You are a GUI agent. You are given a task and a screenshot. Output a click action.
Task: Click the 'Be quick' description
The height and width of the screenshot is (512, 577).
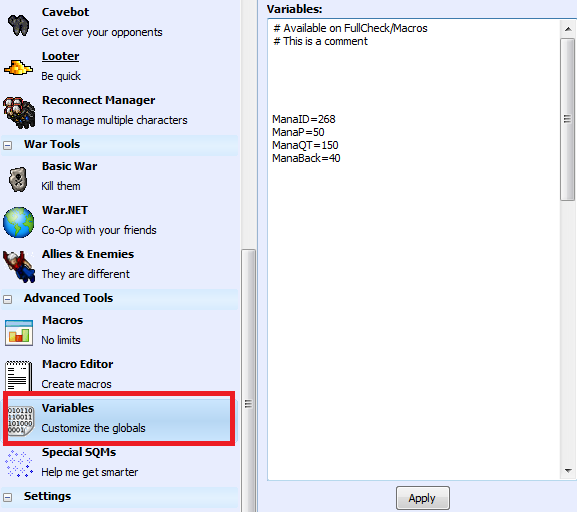click(61, 76)
